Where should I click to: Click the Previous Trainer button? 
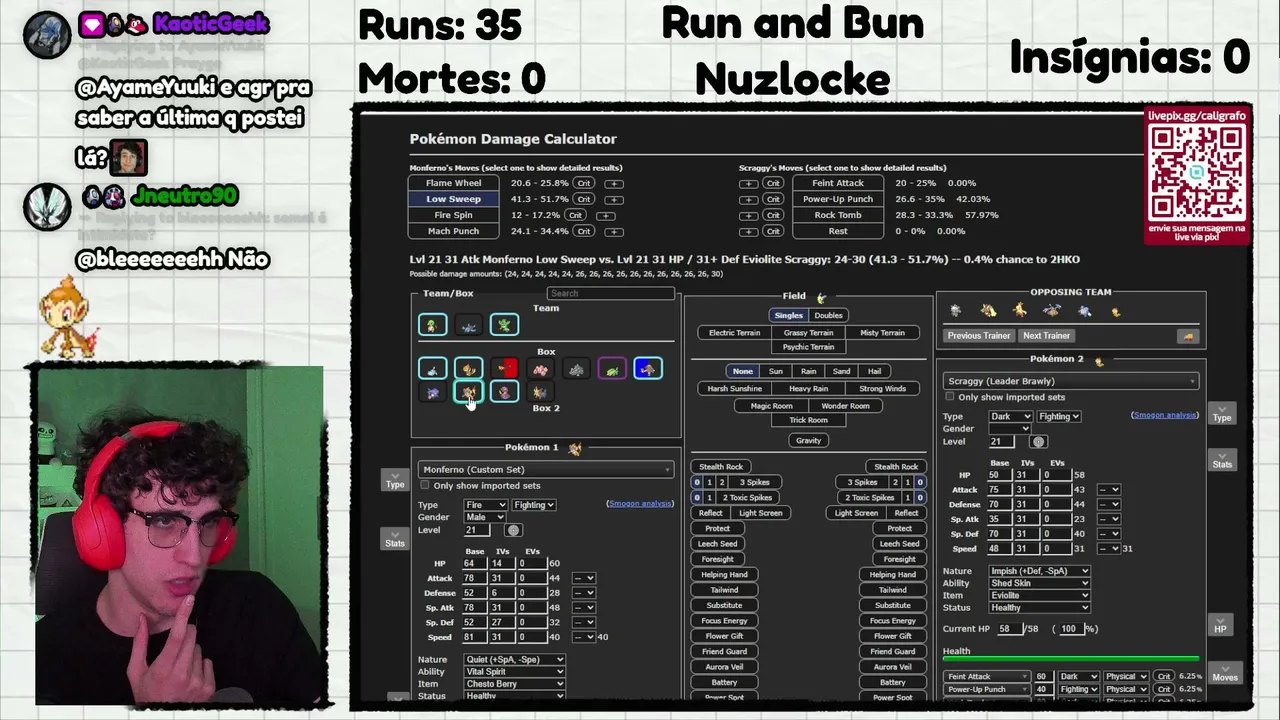pyautogui.click(x=979, y=336)
